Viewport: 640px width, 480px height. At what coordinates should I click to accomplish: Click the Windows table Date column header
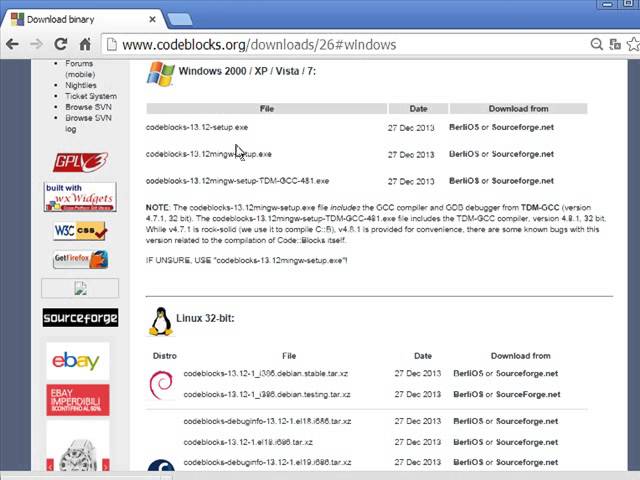coord(418,109)
